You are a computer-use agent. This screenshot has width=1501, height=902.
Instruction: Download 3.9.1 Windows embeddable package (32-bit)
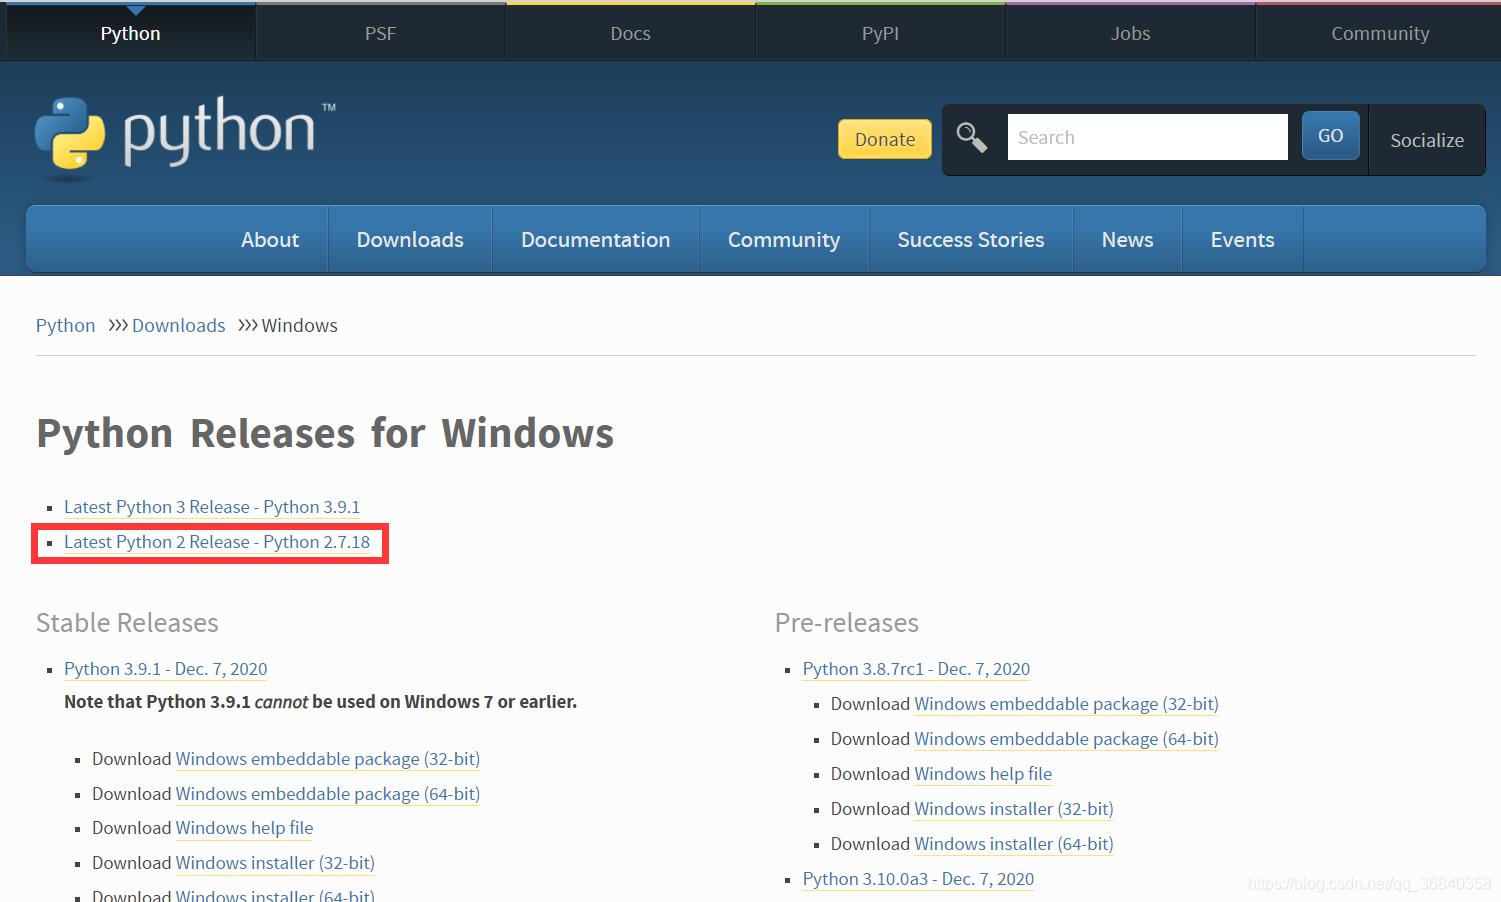(328, 759)
